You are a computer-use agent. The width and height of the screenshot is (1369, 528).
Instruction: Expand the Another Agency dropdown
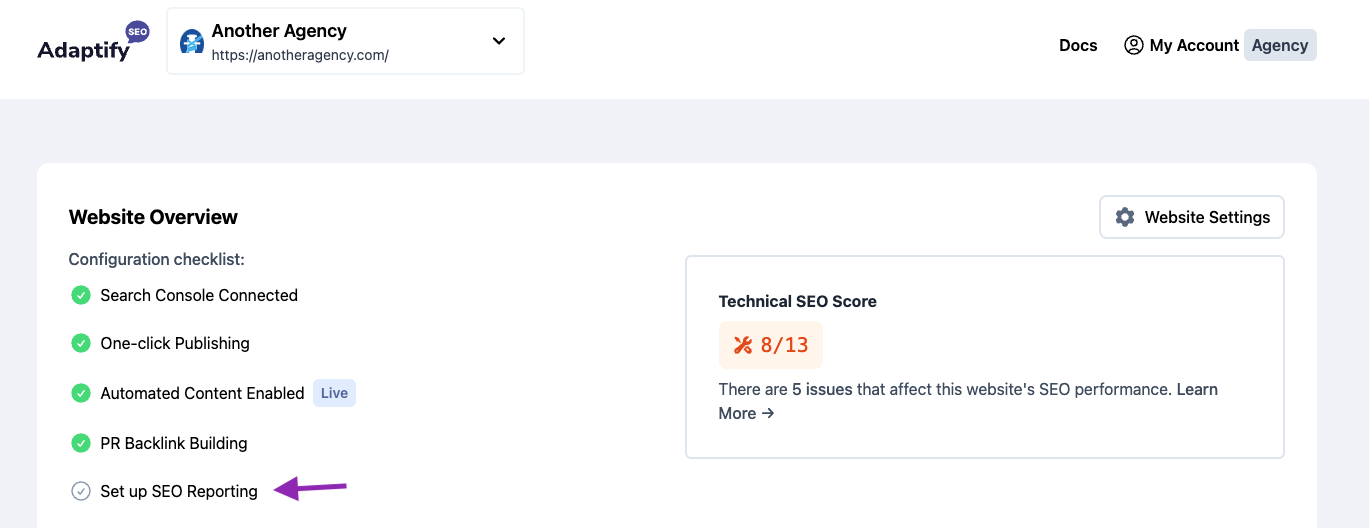[345, 41]
